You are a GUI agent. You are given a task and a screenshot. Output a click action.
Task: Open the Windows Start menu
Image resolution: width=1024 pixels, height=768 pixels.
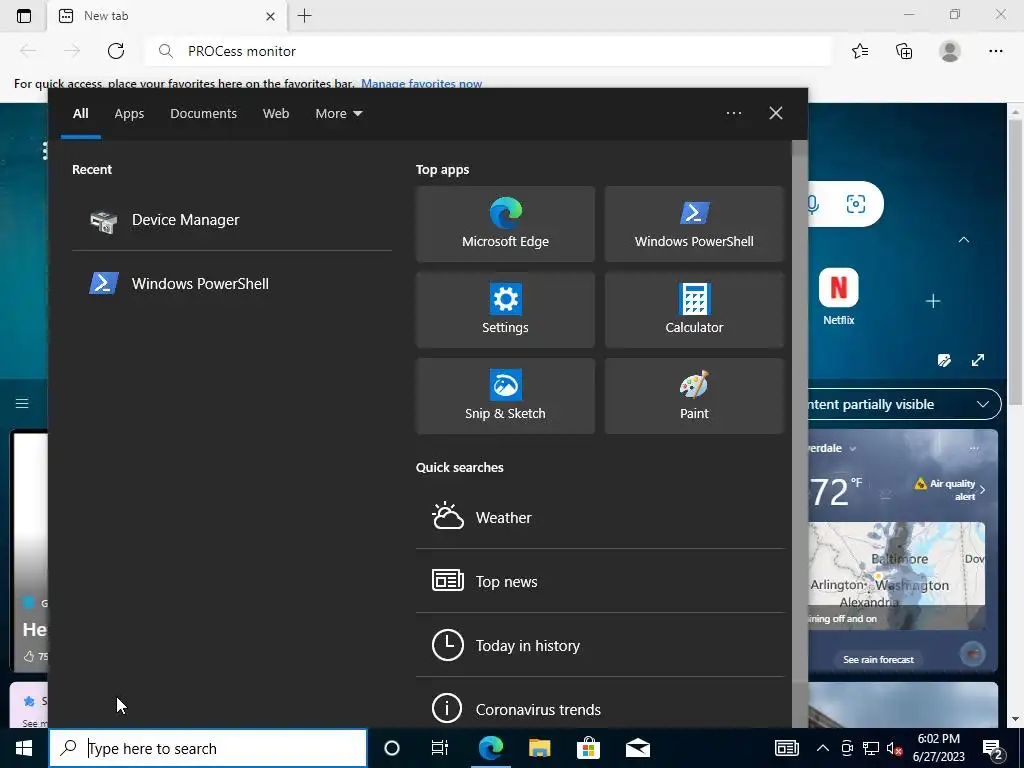point(24,748)
